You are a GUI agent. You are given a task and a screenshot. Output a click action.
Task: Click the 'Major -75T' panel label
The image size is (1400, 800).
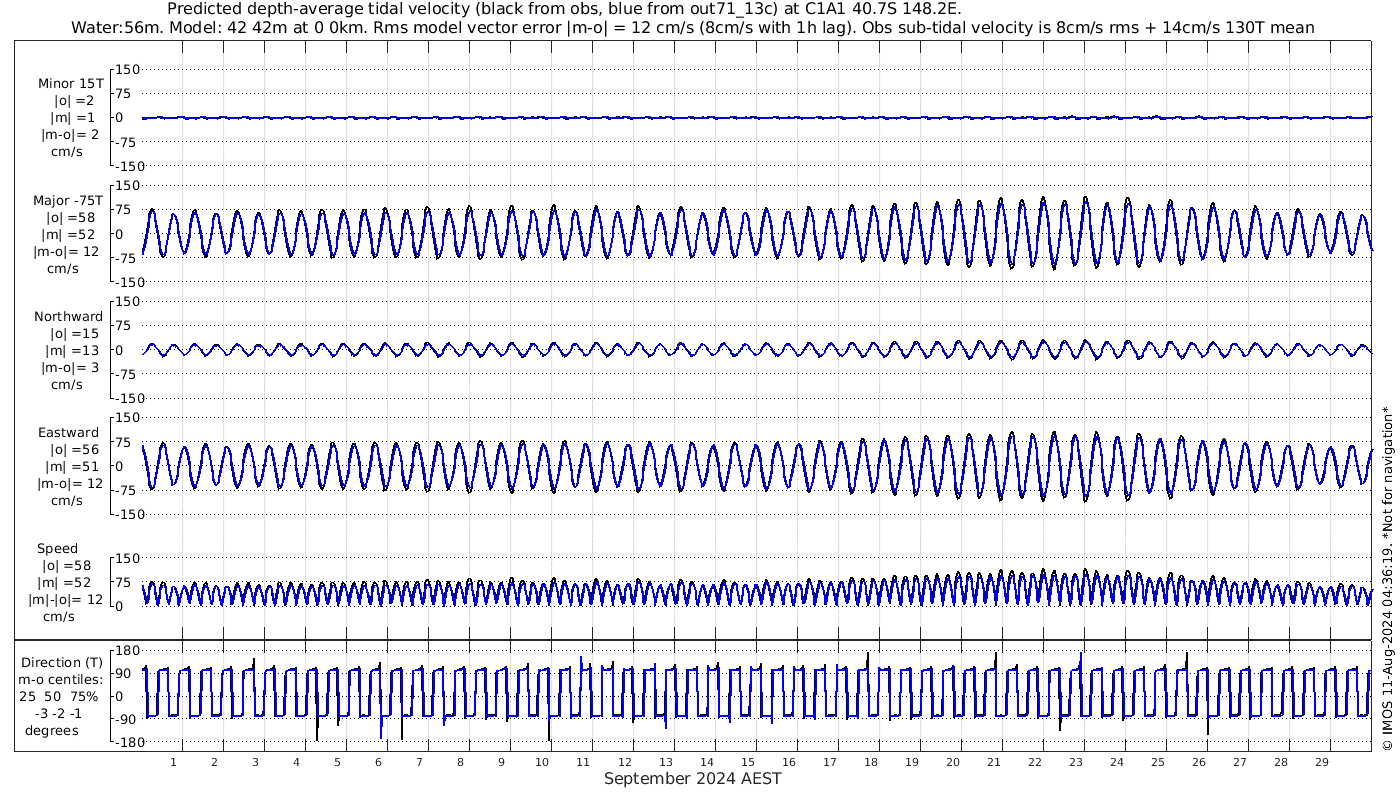[x=68, y=201]
